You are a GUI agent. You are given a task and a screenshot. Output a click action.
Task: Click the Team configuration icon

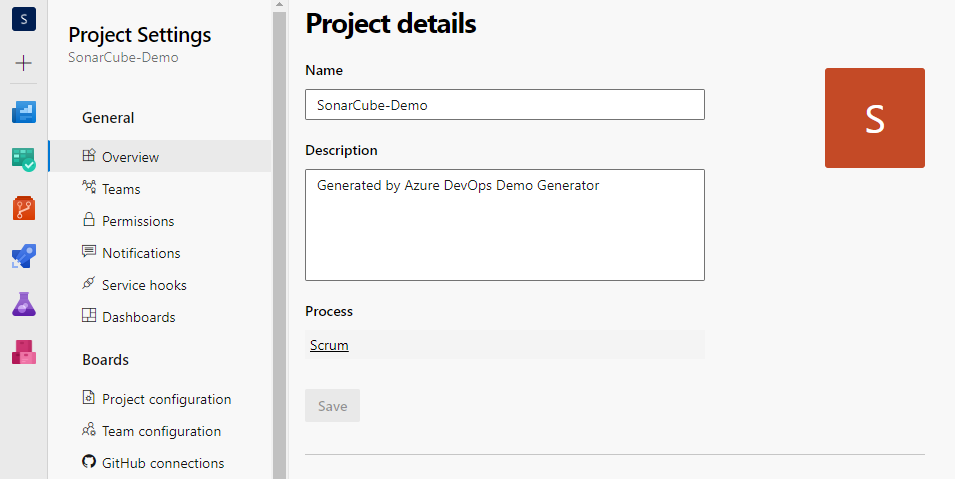pos(89,429)
